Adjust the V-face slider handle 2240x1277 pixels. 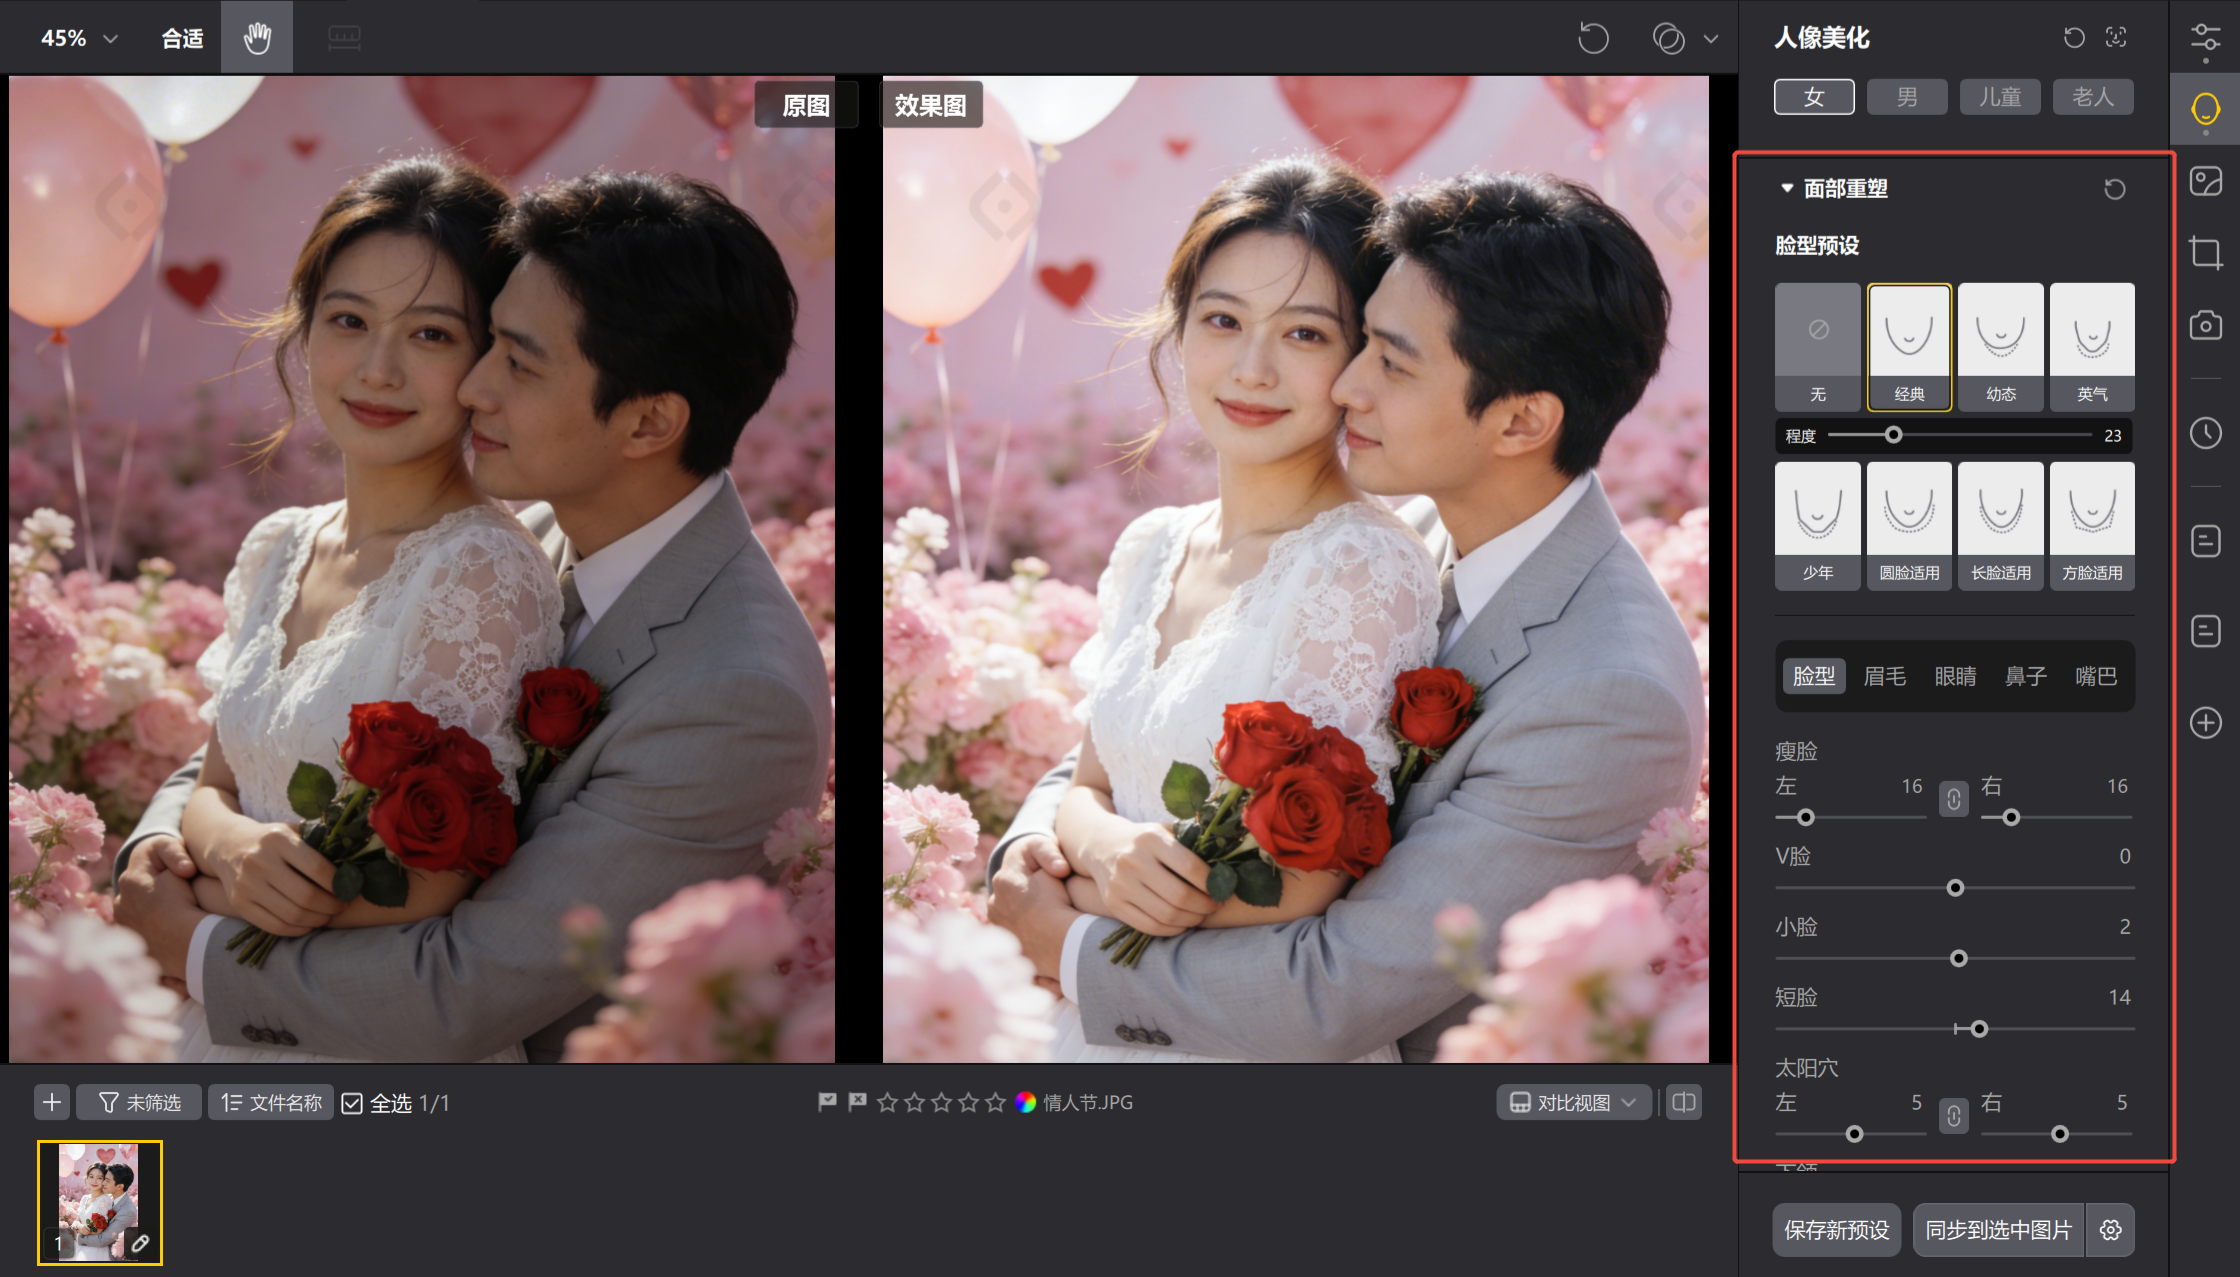(1955, 888)
